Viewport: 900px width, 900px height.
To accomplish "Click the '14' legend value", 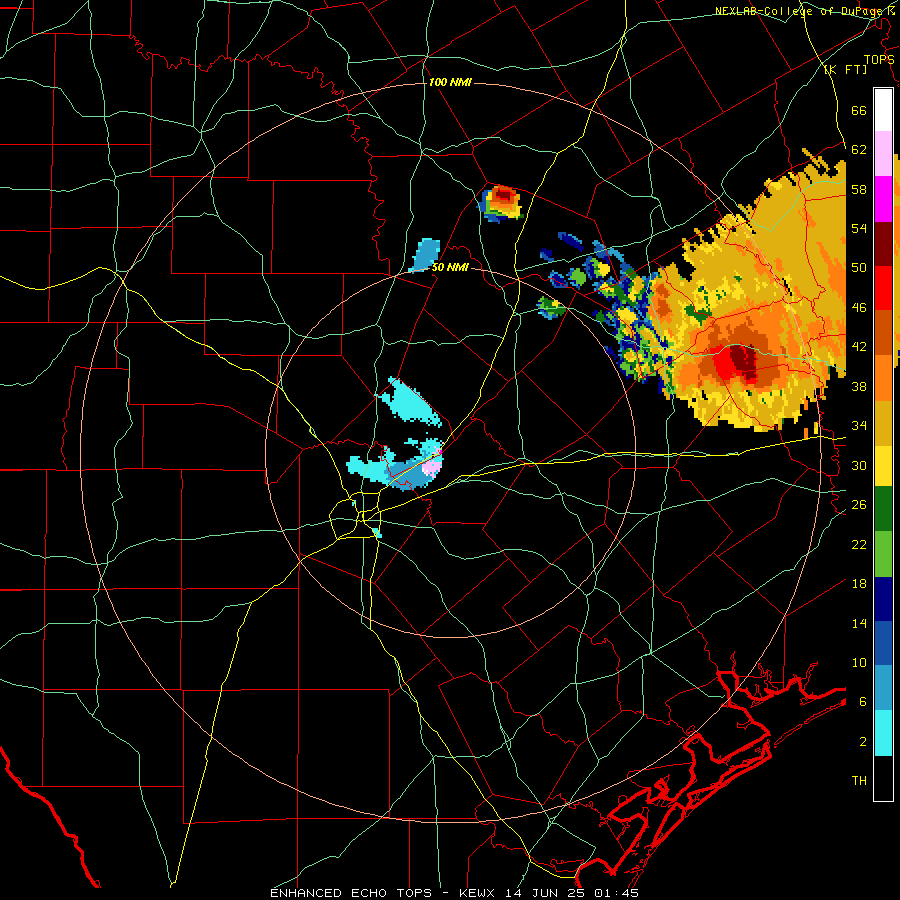I will point(859,623).
